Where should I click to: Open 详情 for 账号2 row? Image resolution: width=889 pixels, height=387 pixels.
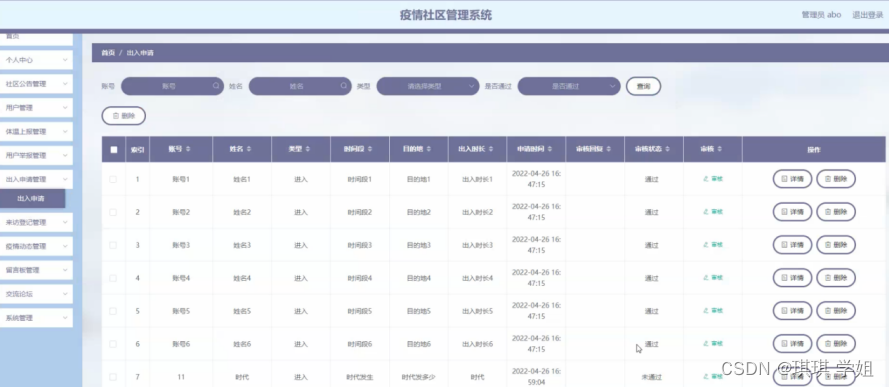792,212
